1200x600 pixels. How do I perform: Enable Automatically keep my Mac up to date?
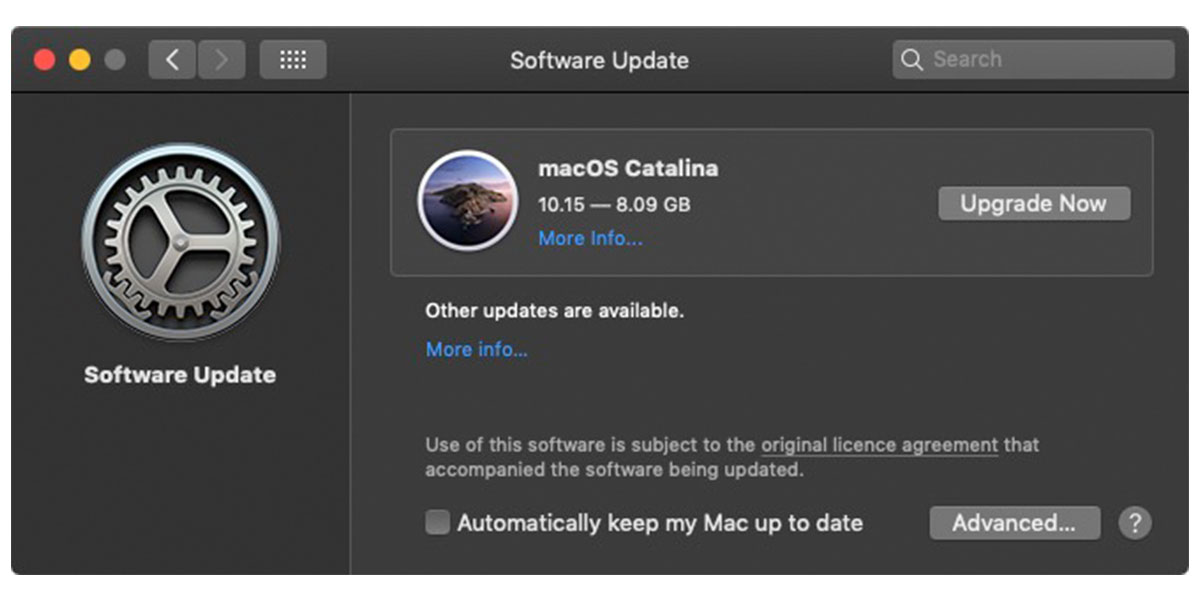[437, 522]
